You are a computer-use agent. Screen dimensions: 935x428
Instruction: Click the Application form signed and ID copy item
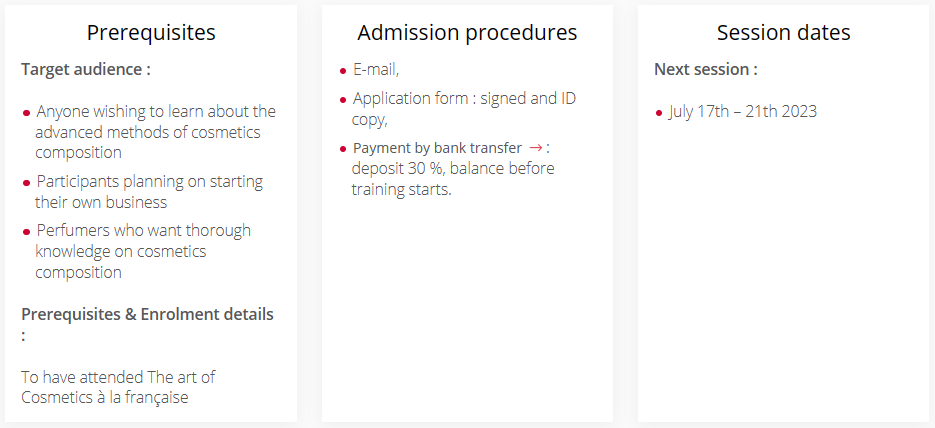pos(464,108)
